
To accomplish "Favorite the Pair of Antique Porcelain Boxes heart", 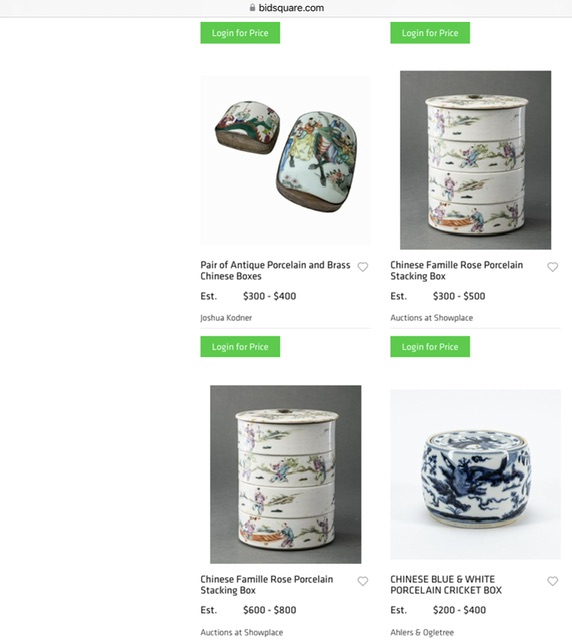I will [x=363, y=267].
